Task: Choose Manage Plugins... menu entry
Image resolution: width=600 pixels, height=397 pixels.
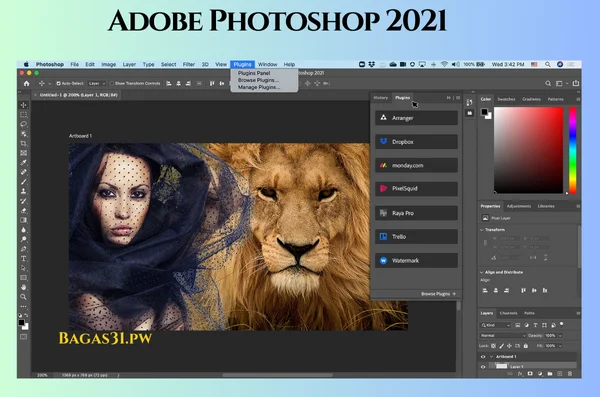Action: (259, 87)
